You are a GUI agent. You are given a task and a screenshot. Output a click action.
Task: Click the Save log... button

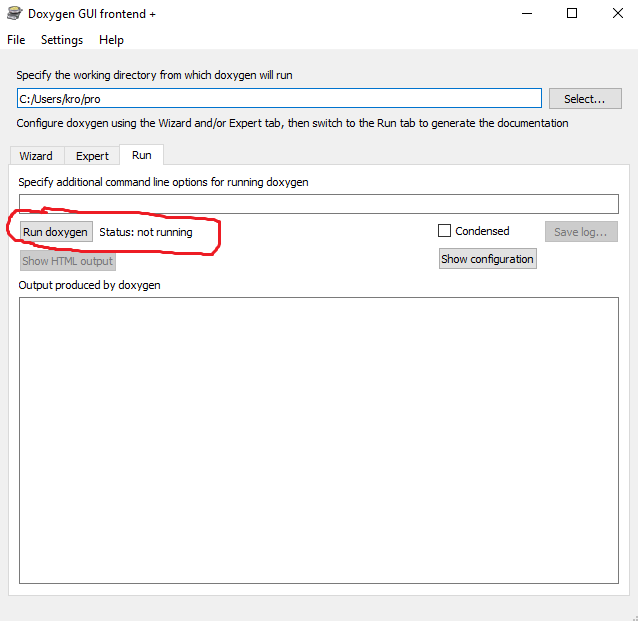coord(581,232)
